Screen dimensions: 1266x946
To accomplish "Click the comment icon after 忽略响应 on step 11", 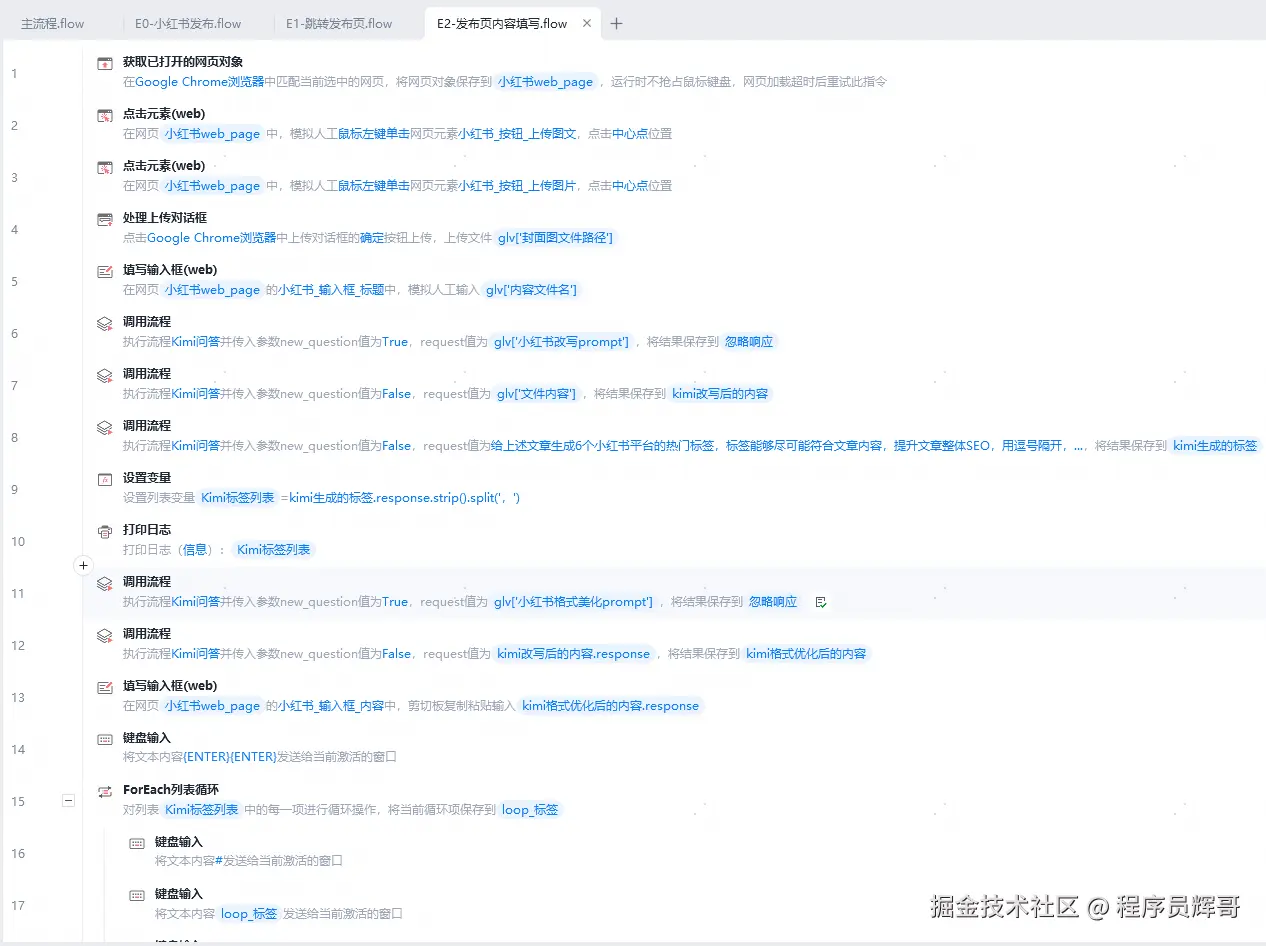I will [820, 601].
